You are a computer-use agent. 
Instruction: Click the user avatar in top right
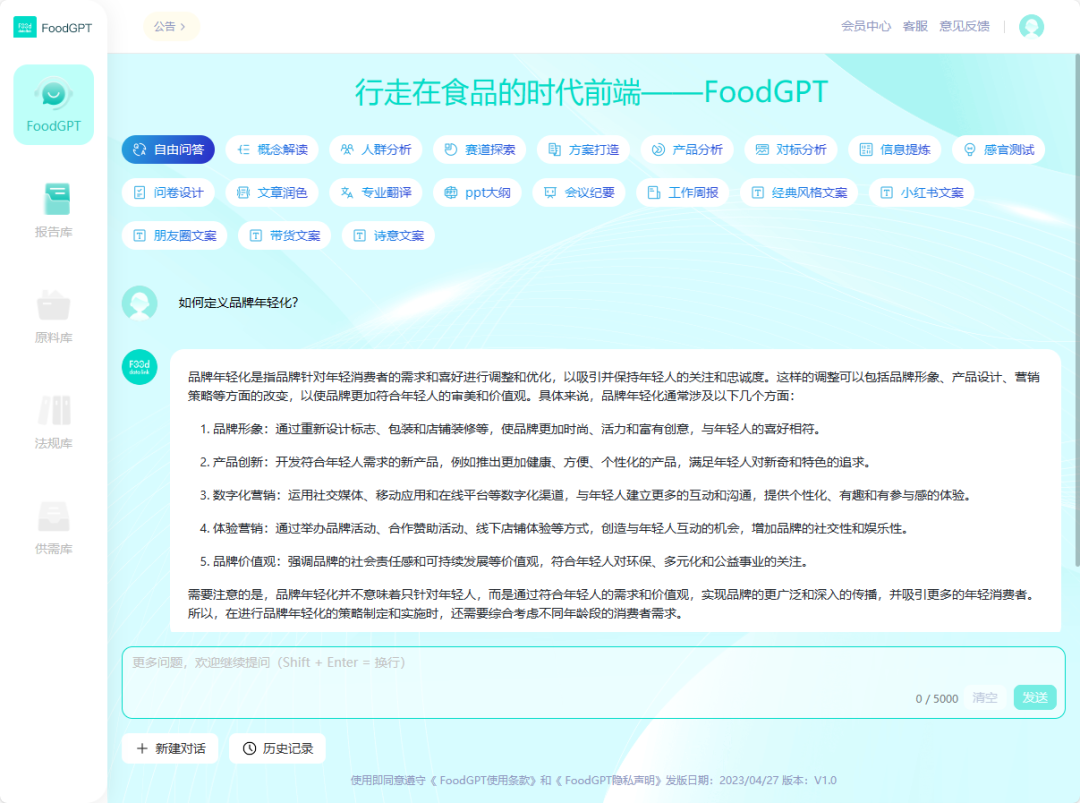click(x=1031, y=27)
